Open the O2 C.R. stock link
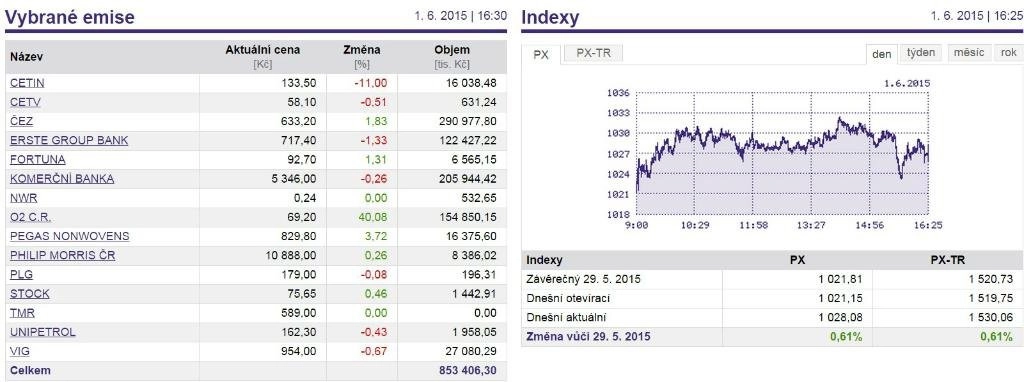Image resolution: width=1024 pixels, height=382 pixels. [x=31, y=217]
